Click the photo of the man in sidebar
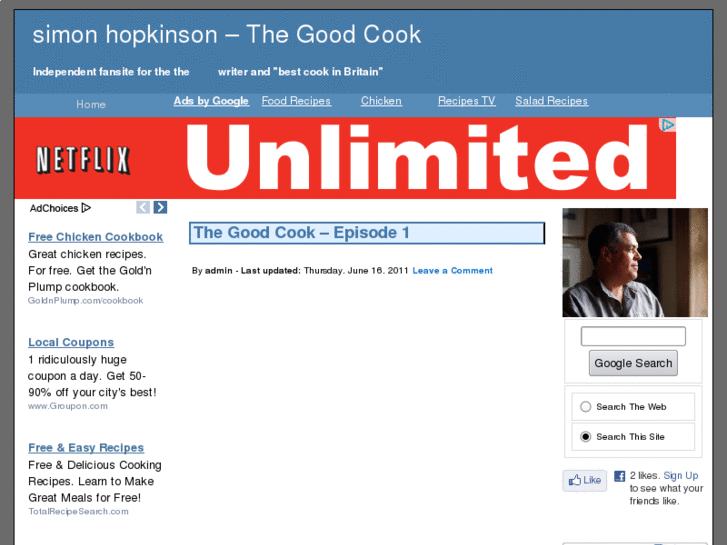727x545 pixels. [635, 263]
